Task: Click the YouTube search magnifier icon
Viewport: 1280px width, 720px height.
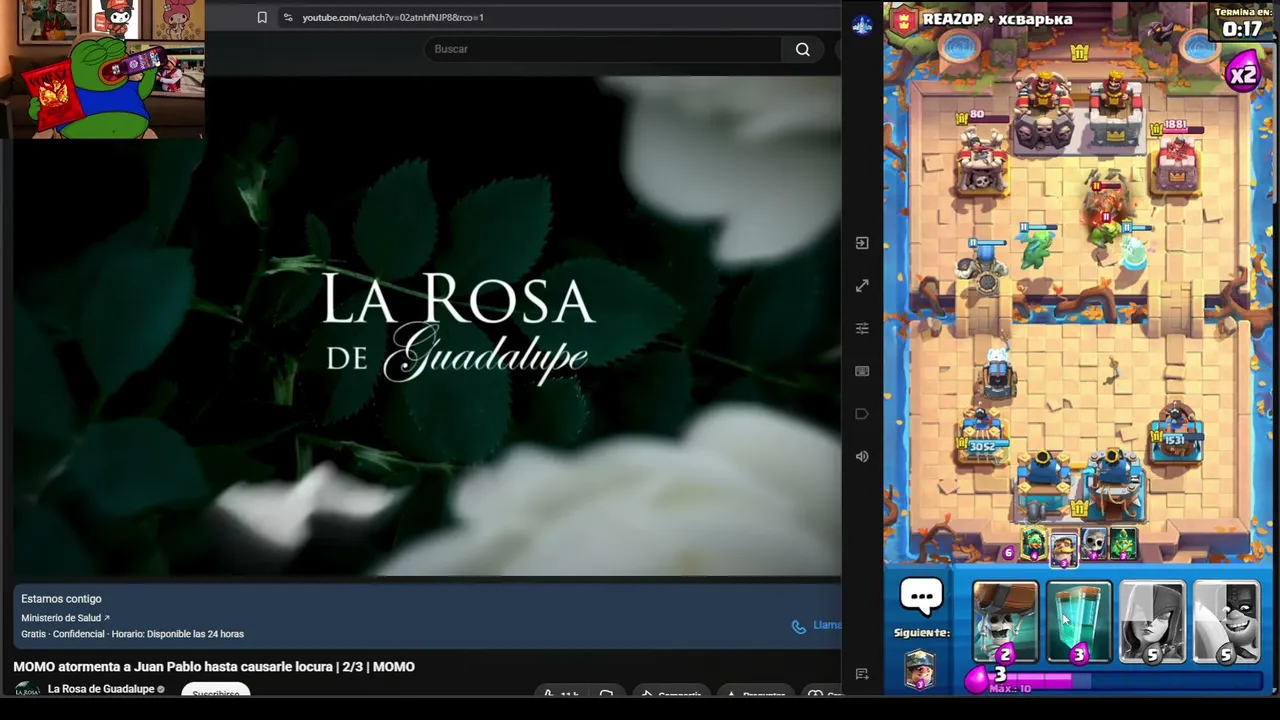Action: pos(802,49)
